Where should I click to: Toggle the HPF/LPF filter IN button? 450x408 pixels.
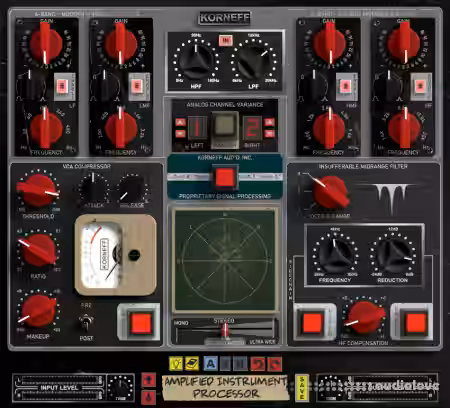(x=226, y=41)
